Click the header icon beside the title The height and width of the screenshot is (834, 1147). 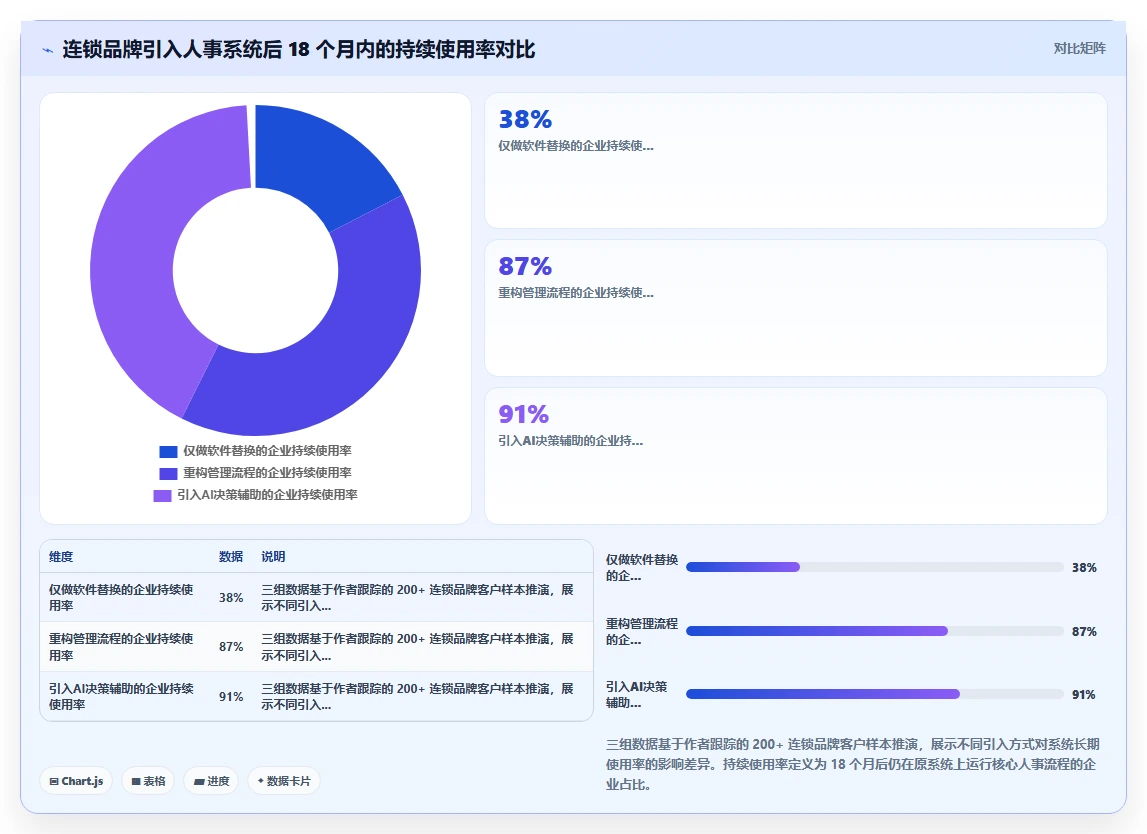48,50
